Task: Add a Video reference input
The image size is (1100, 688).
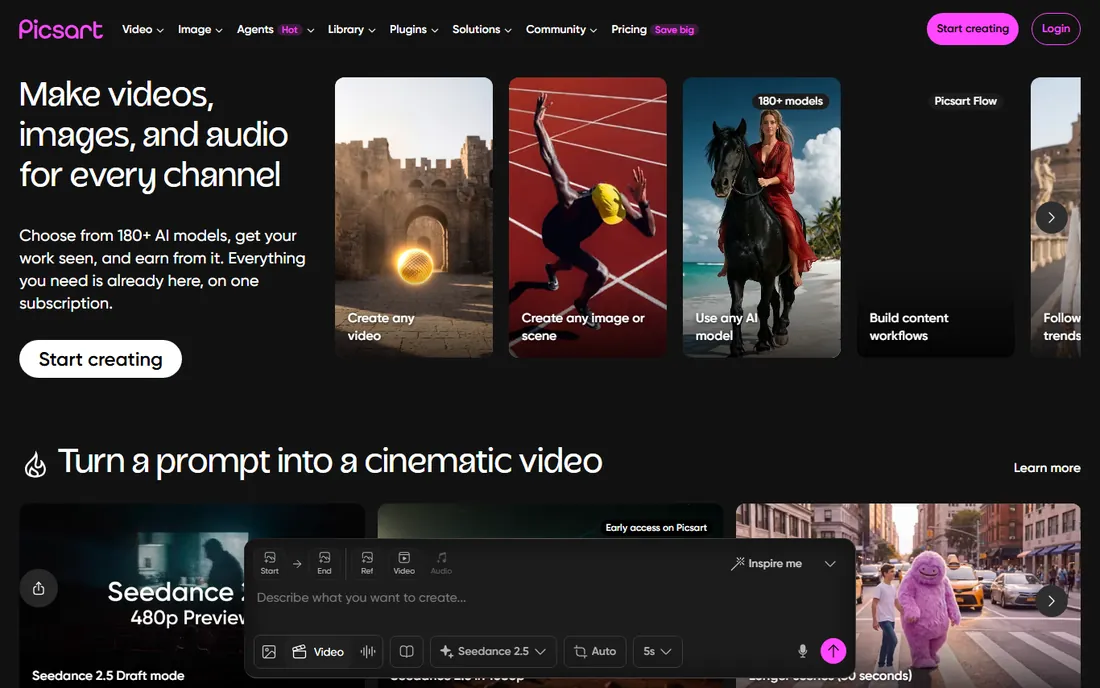Action: click(x=404, y=562)
